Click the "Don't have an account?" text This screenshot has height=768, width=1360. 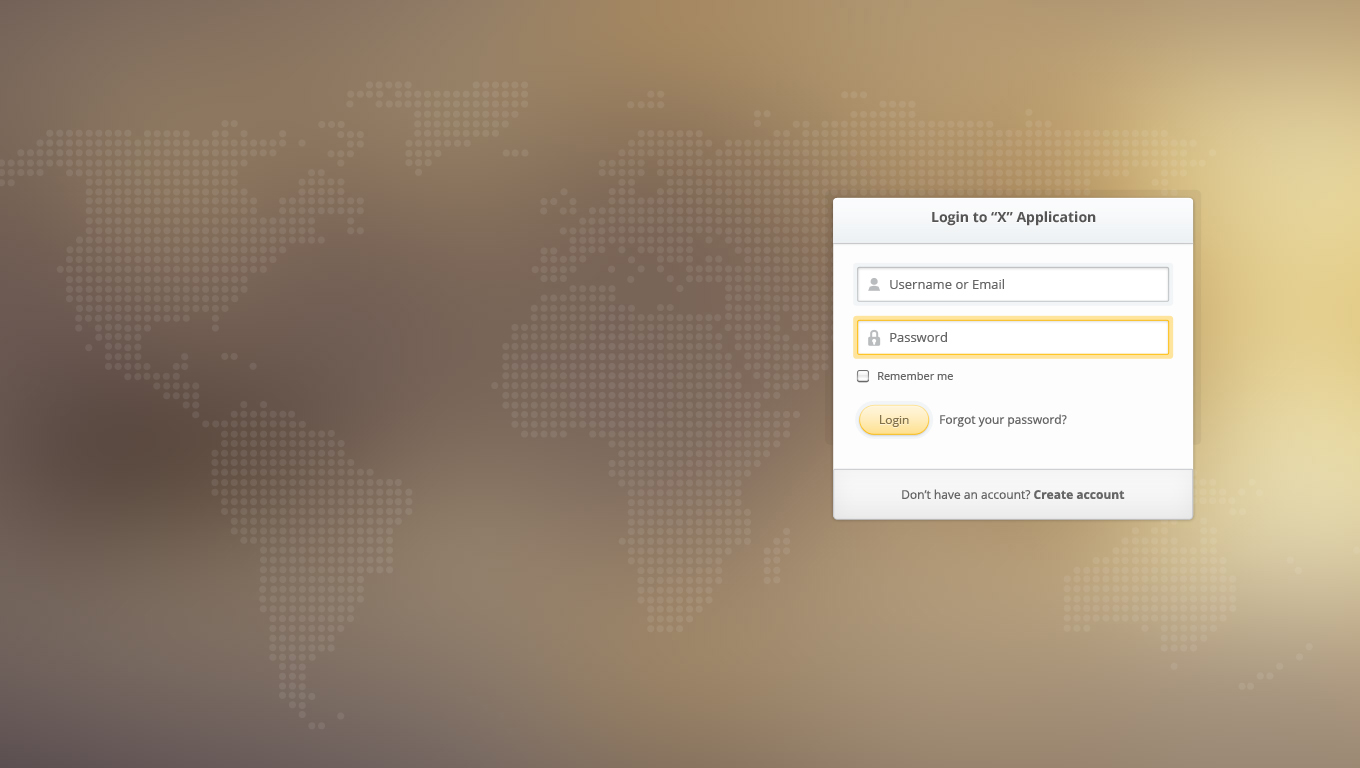click(x=966, y=495)
